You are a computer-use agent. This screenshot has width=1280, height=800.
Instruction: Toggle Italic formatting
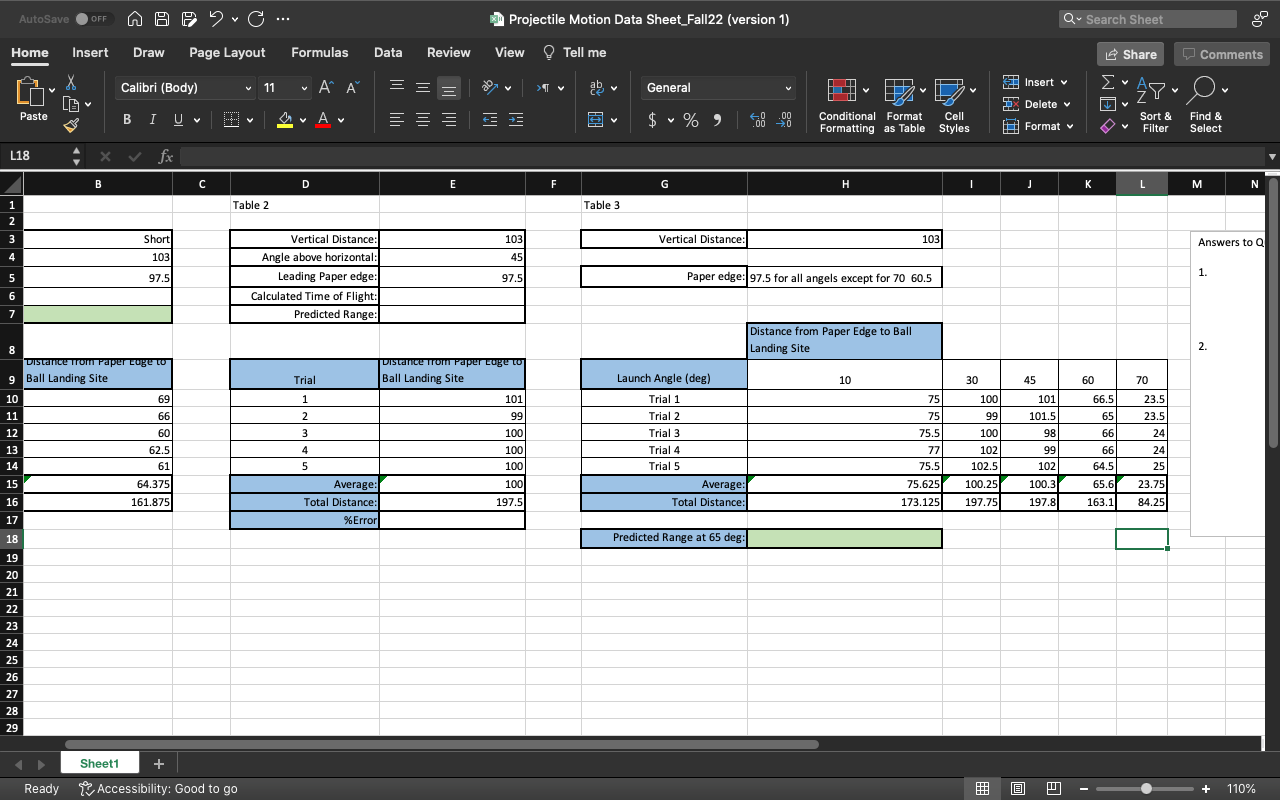(x=151, y=120)
